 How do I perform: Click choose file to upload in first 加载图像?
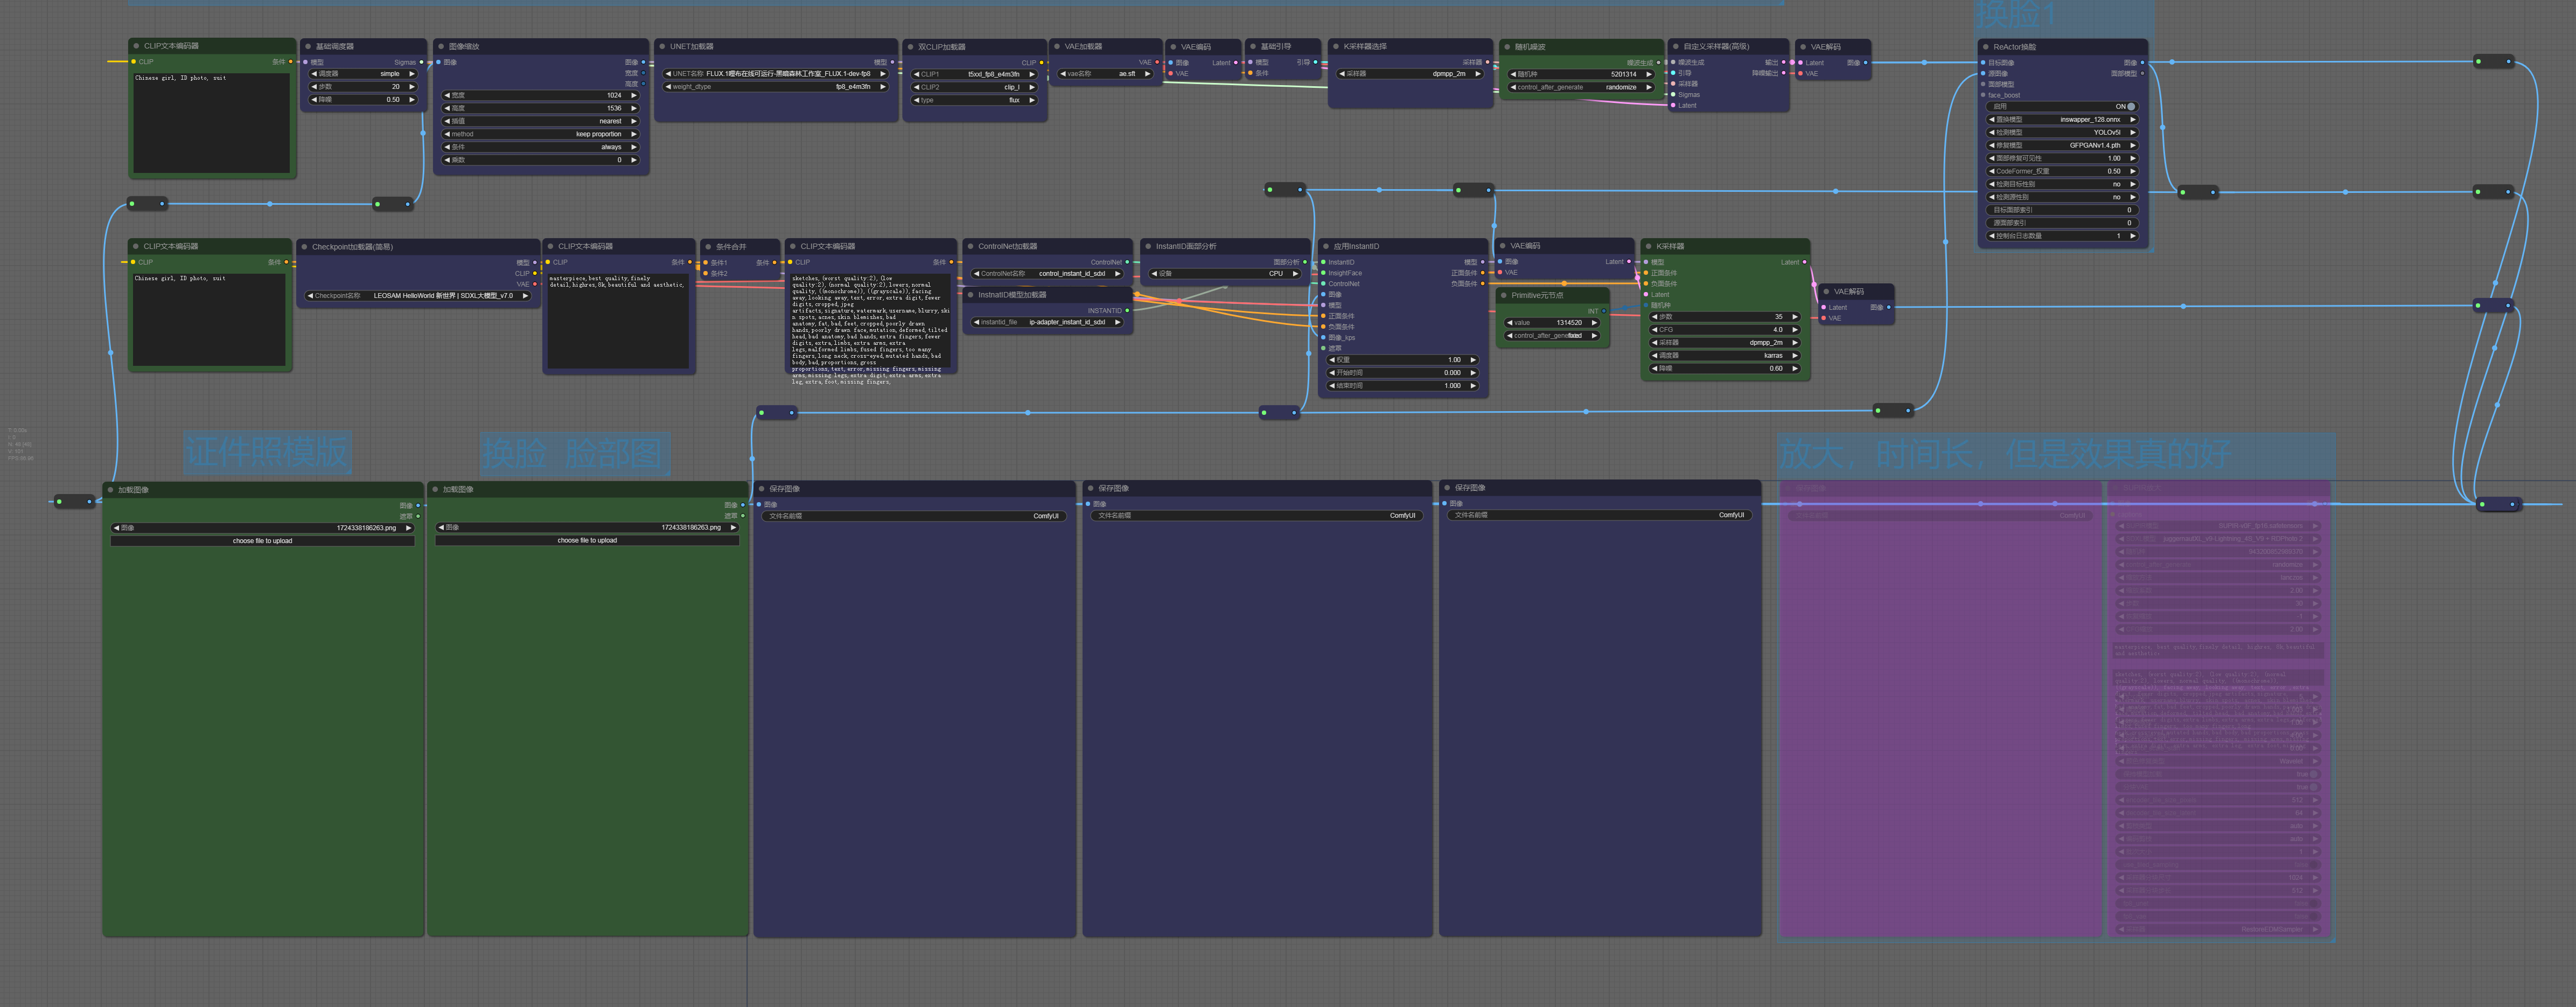point(263,541)
